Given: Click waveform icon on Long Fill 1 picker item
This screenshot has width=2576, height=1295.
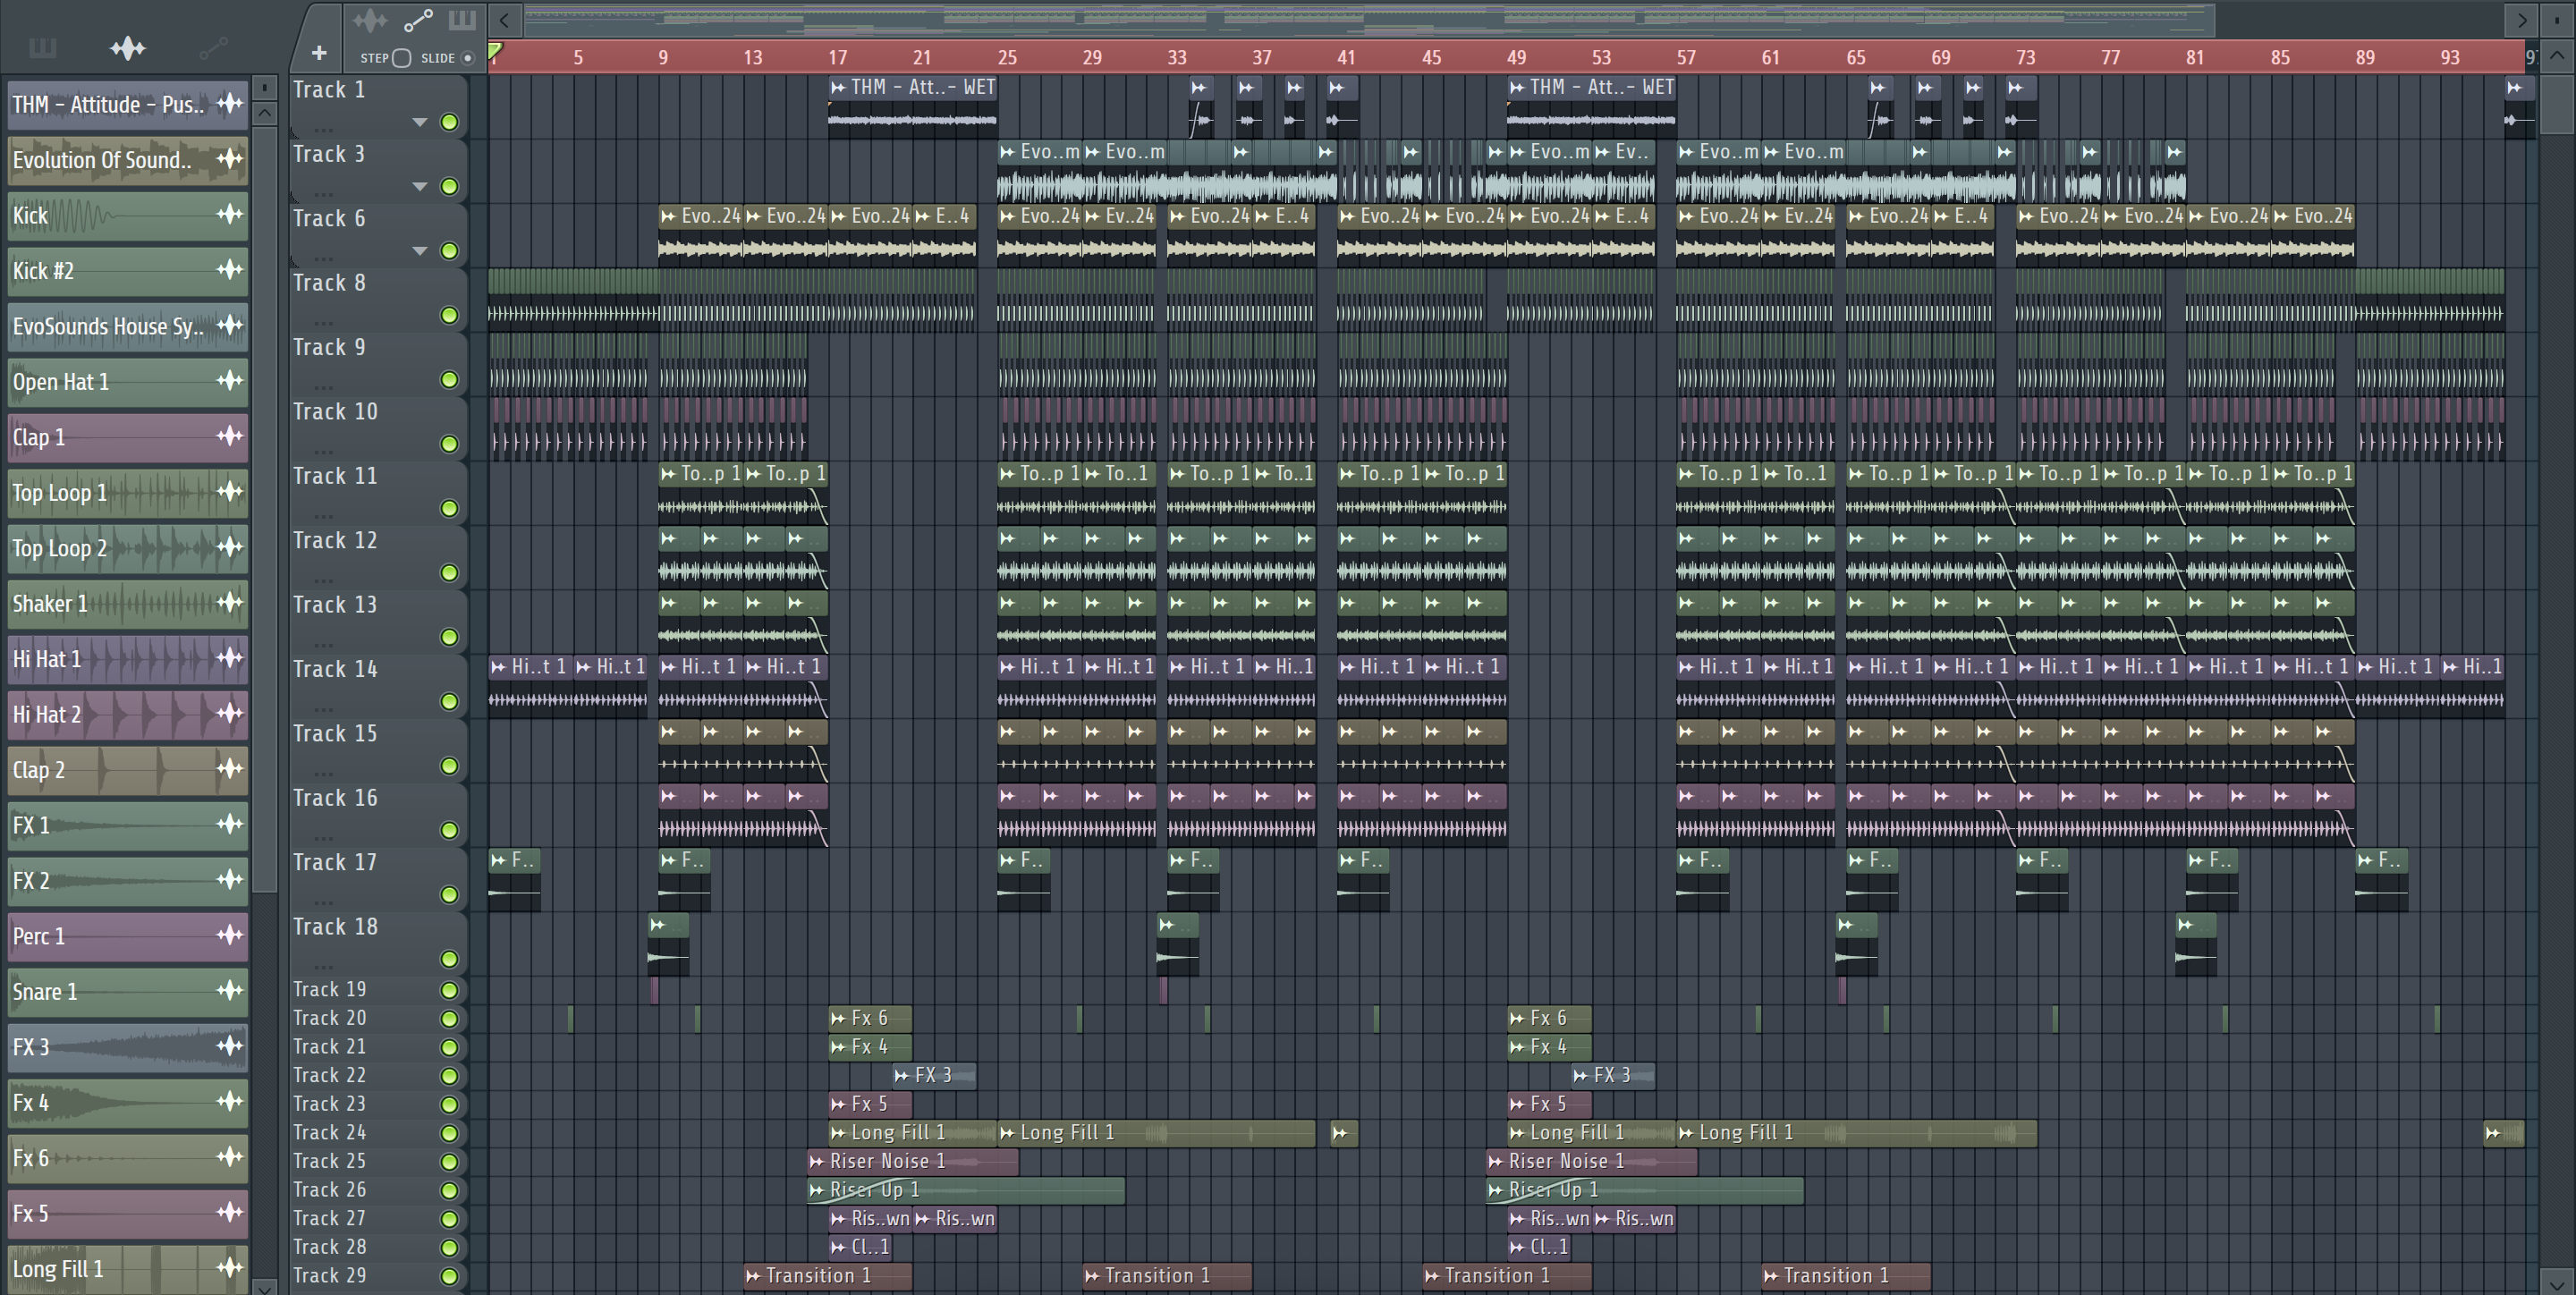Looking at the screenshot, I should coord(230,1268).
